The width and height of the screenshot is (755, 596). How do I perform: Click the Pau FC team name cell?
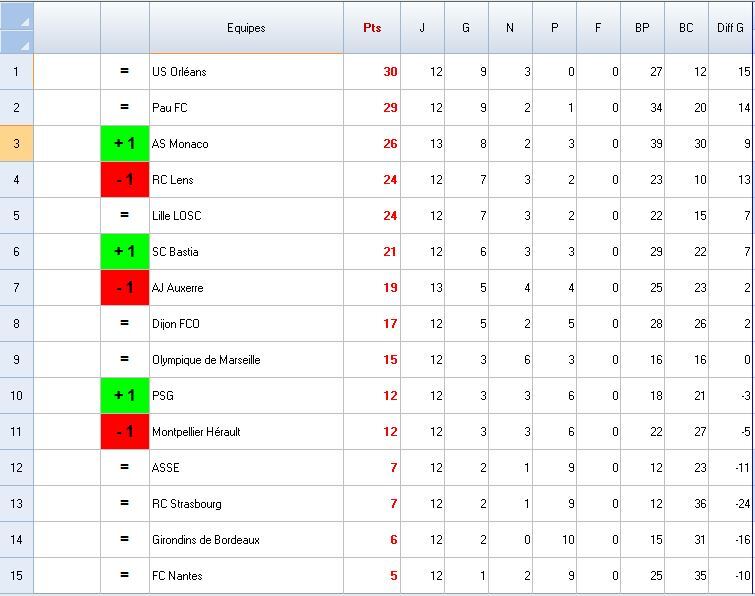tap(246, 108)
